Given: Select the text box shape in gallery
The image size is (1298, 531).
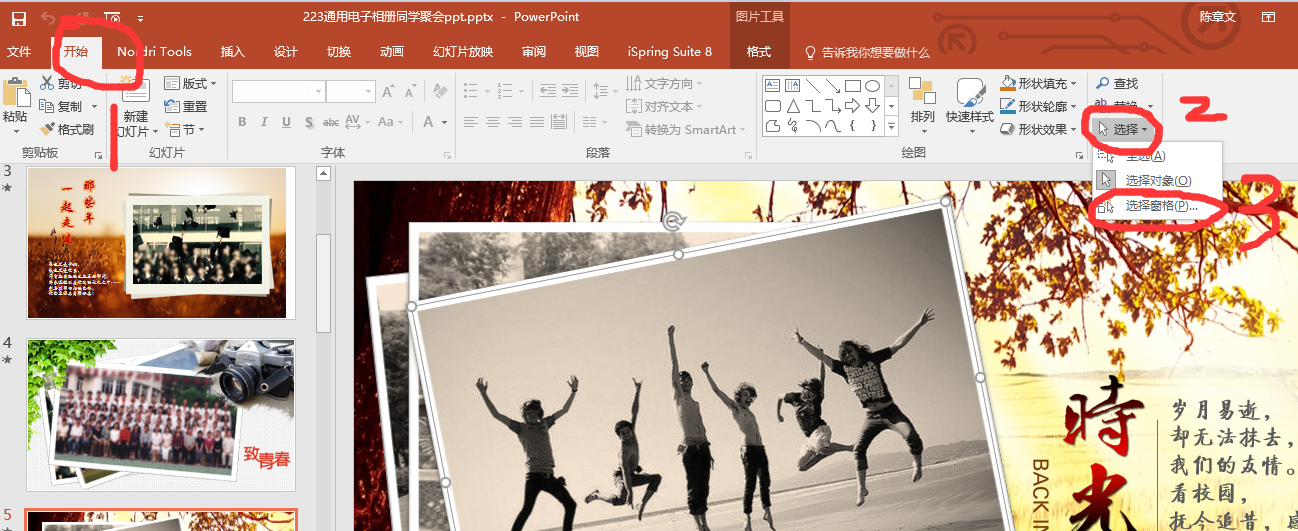Looking at the screenshot, I should point(773,86).
